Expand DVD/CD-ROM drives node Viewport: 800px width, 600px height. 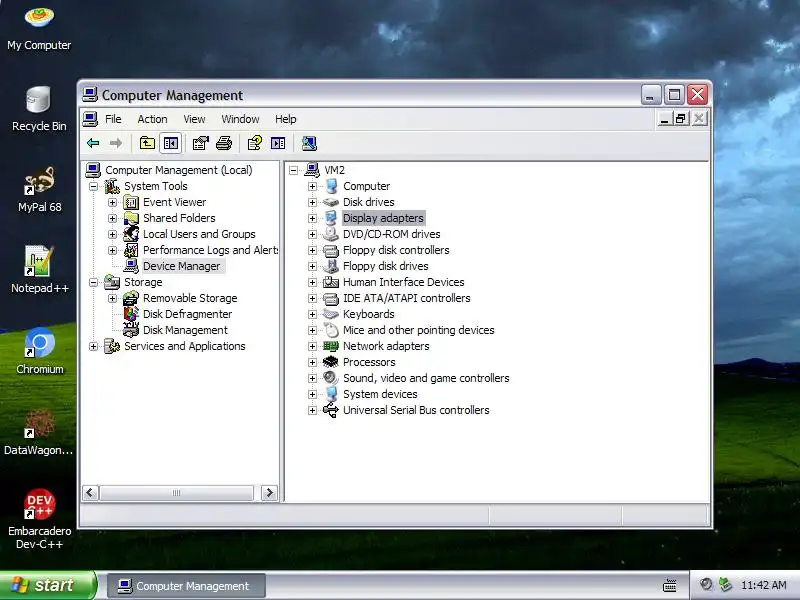(312, 234)
